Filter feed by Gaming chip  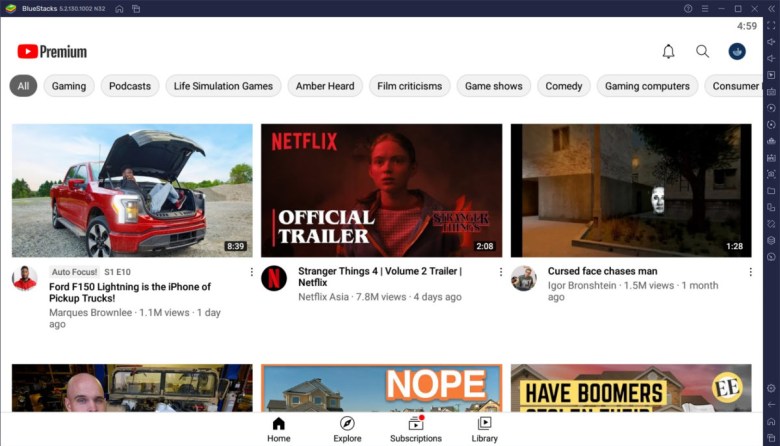pyautogui.click(x=69, y=86)
